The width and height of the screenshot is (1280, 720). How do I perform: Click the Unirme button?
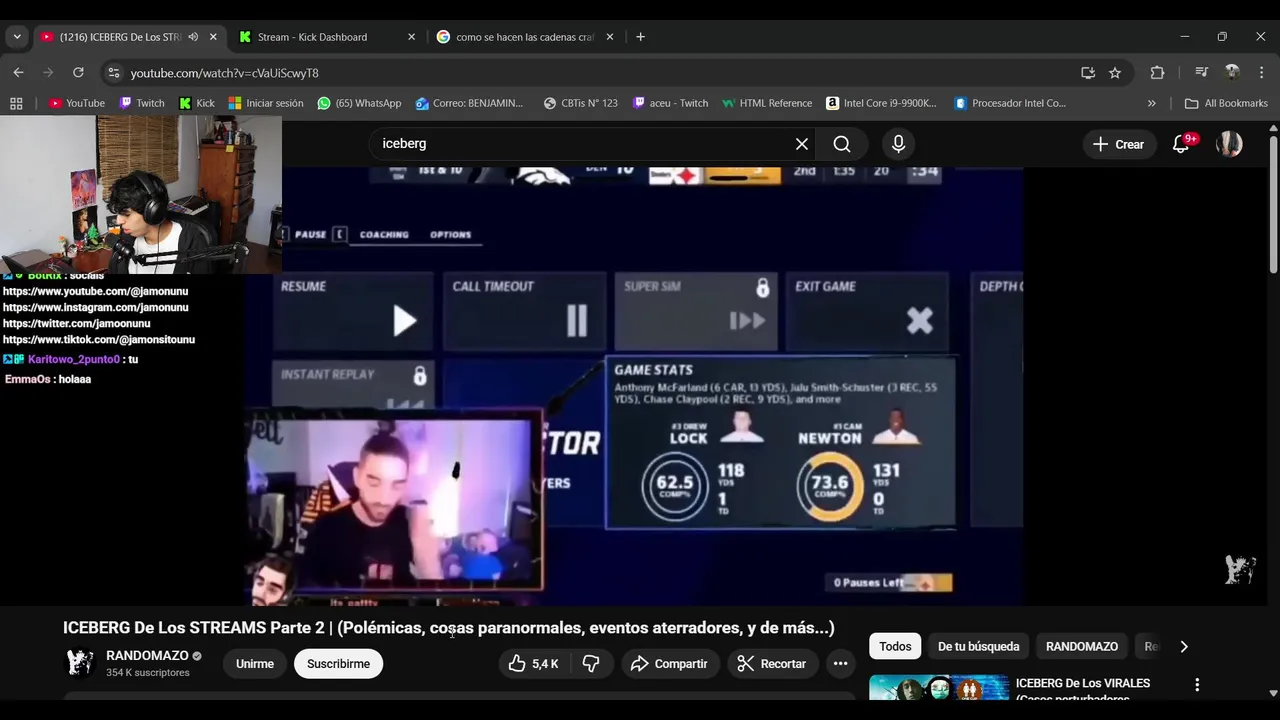click(255, 663)
